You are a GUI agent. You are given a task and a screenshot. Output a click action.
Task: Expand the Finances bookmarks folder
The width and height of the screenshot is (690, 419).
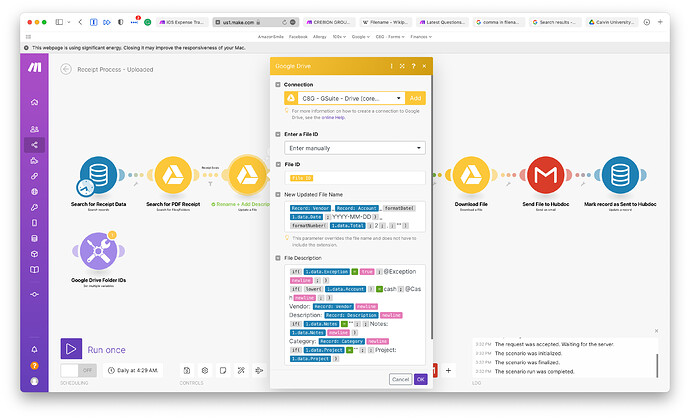(421, 37)
